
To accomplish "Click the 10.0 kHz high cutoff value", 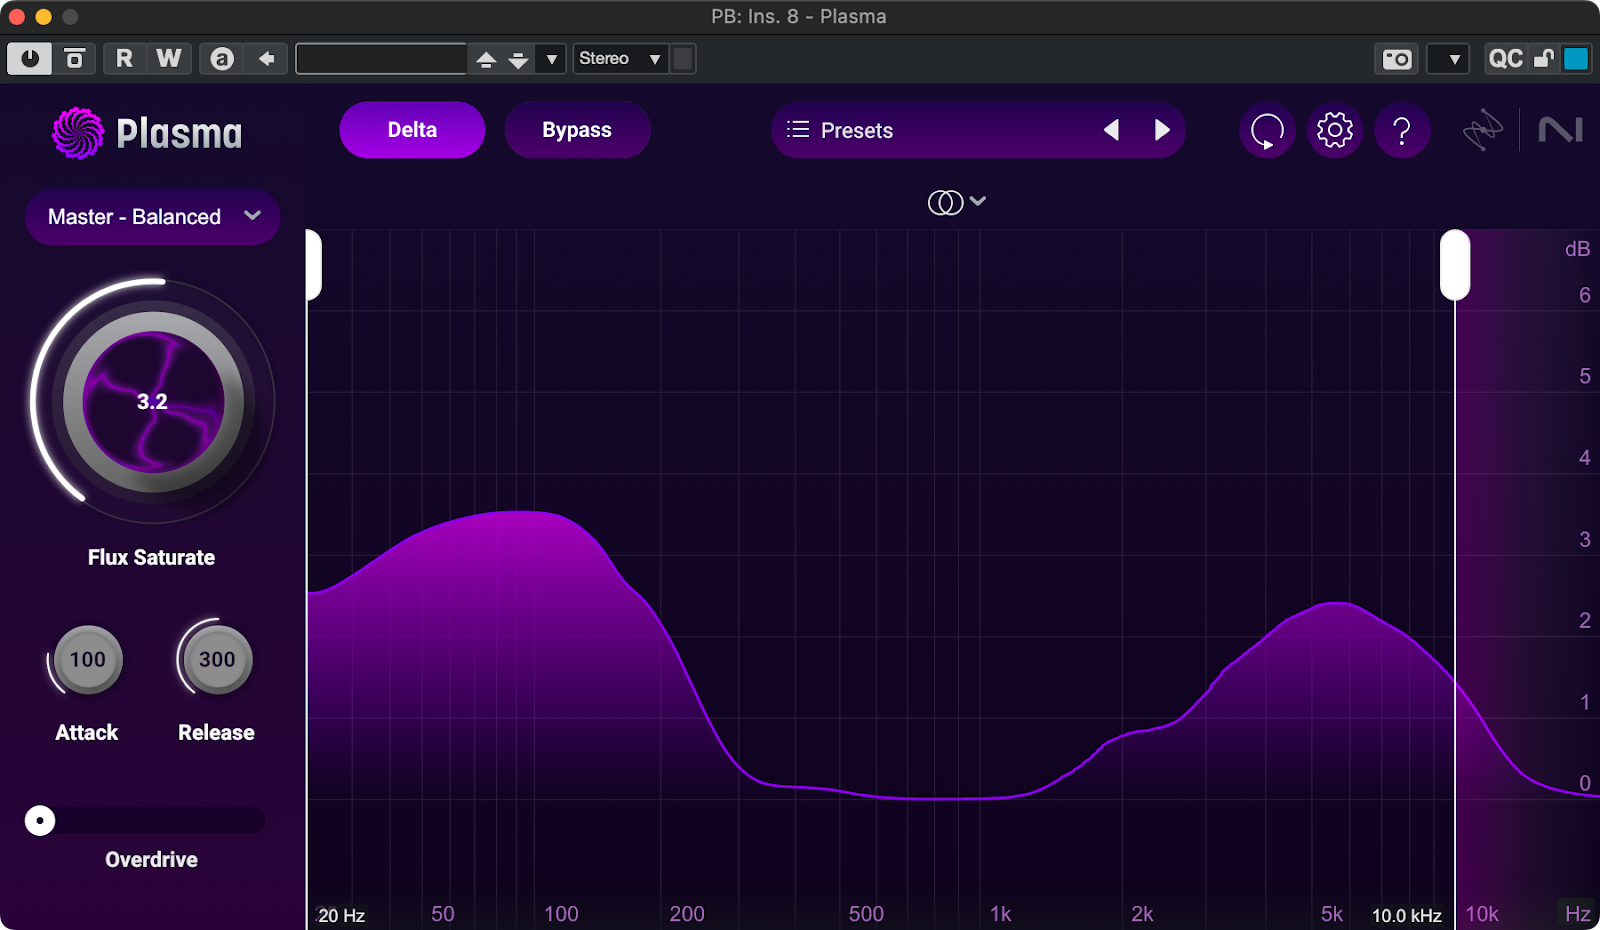I will coord(1406,915).
